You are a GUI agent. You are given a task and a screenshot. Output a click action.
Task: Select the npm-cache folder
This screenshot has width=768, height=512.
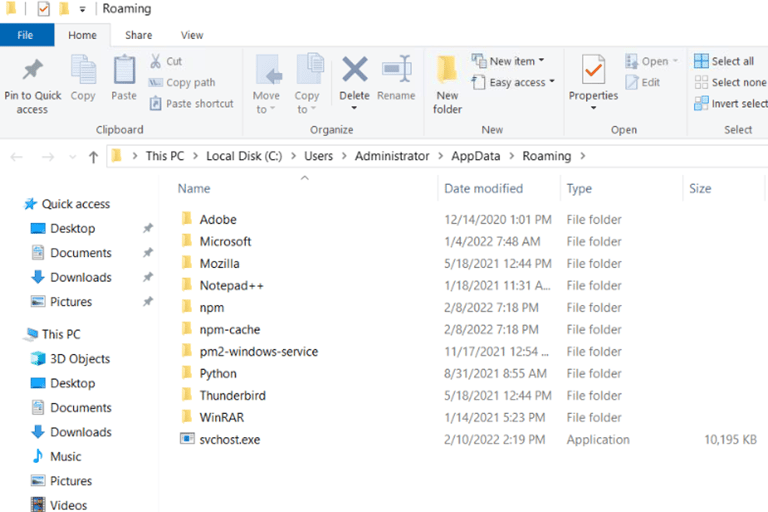229,330
